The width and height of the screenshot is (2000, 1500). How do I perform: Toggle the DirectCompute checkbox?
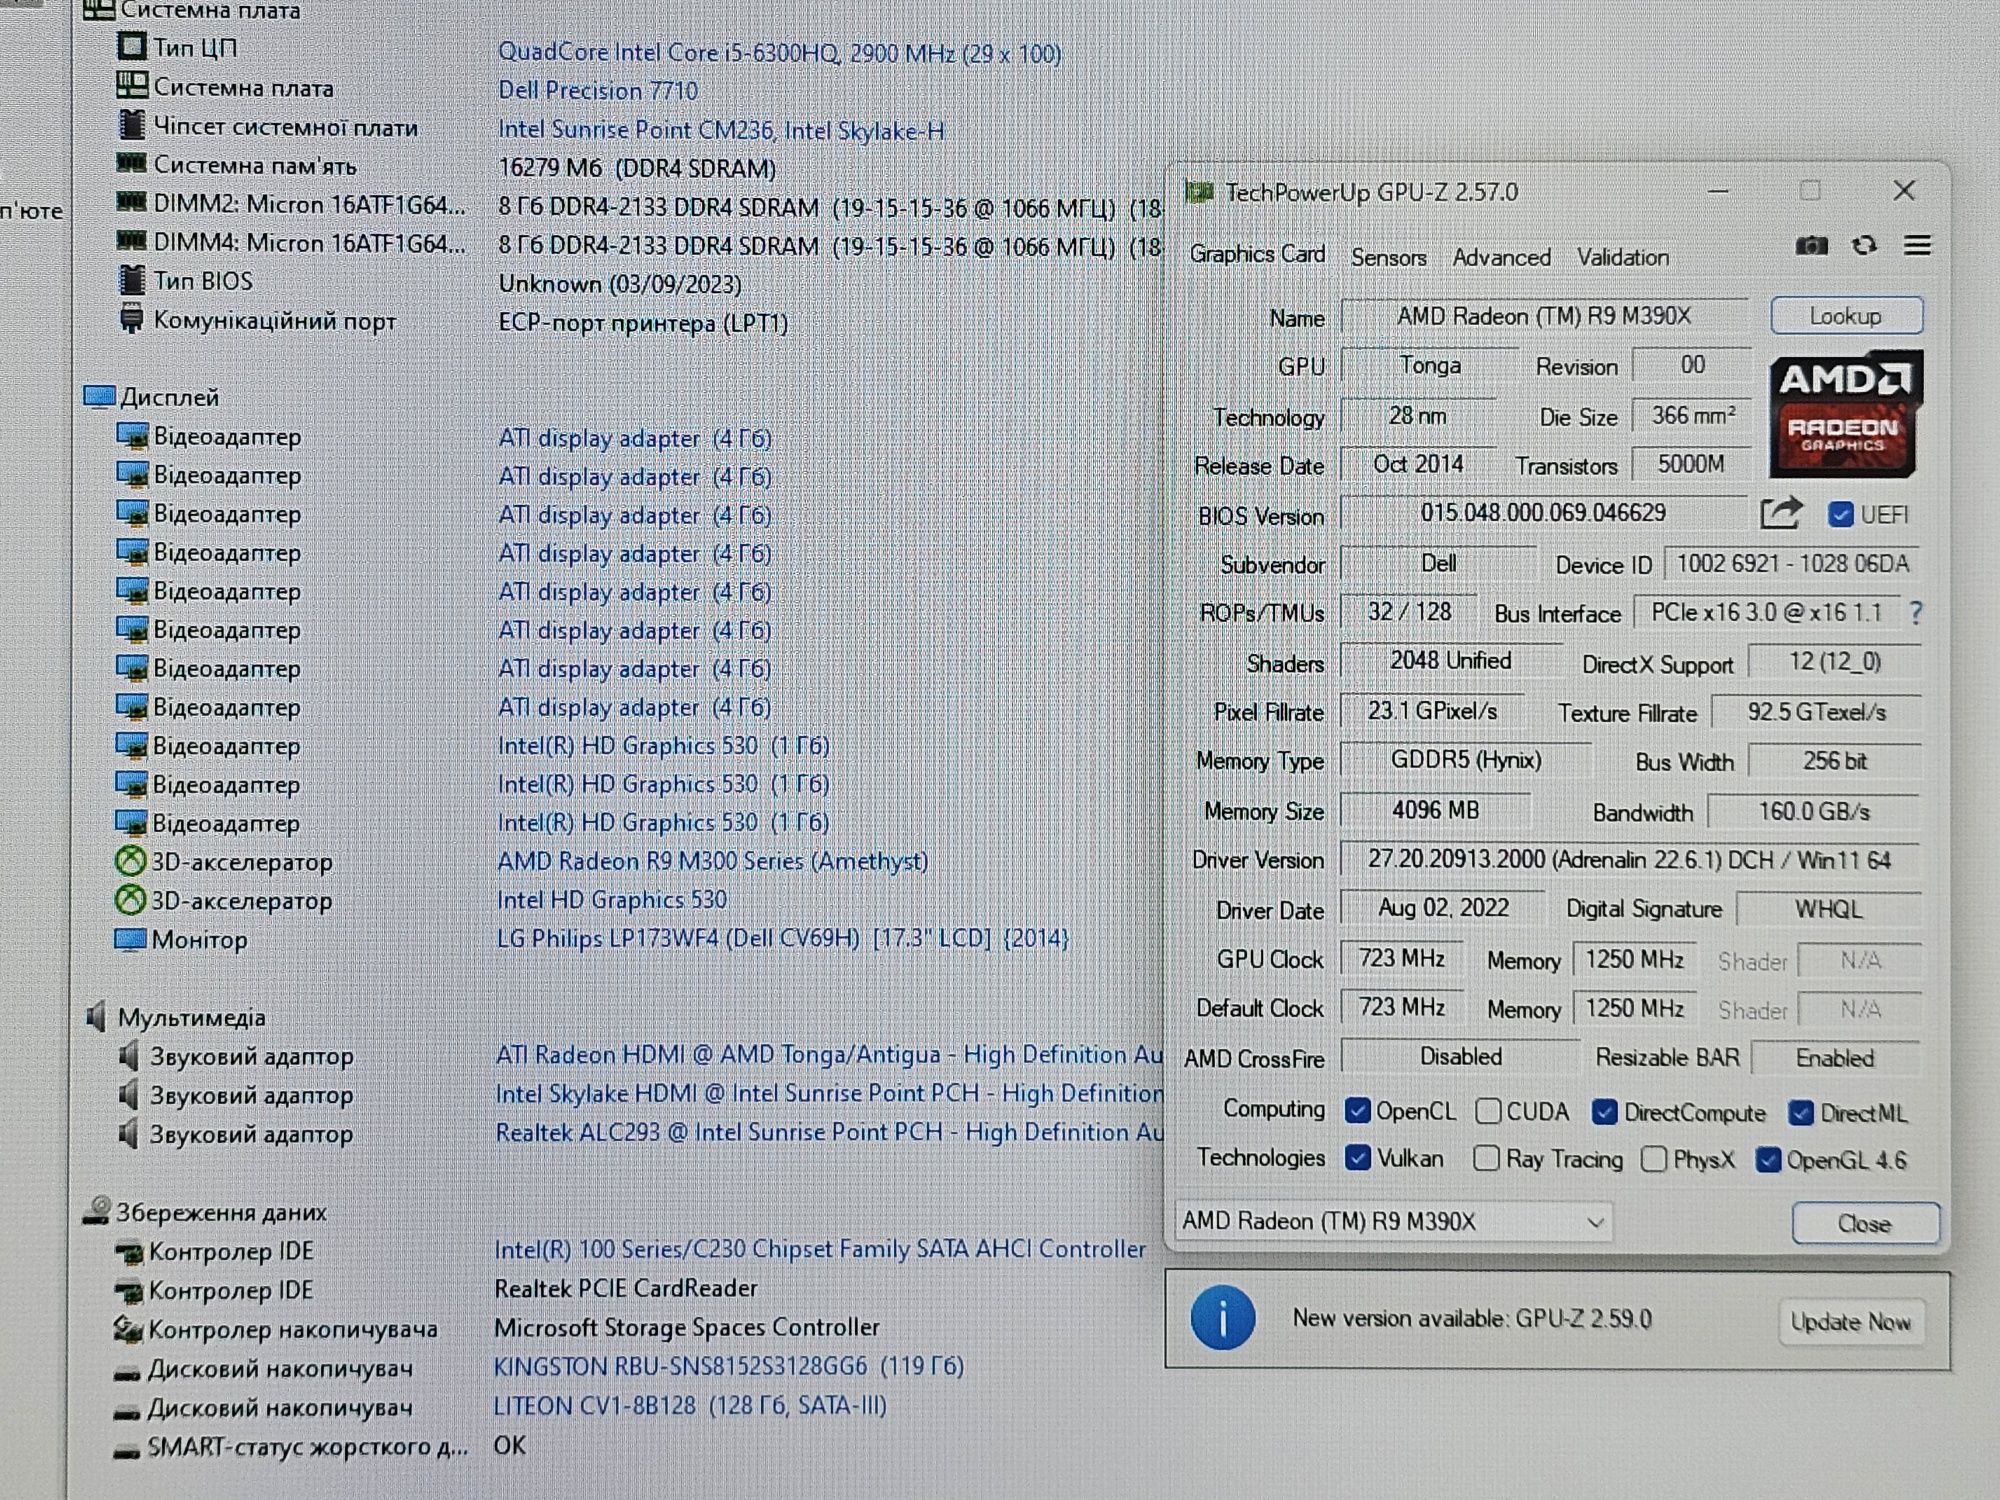point(1604,1112)
